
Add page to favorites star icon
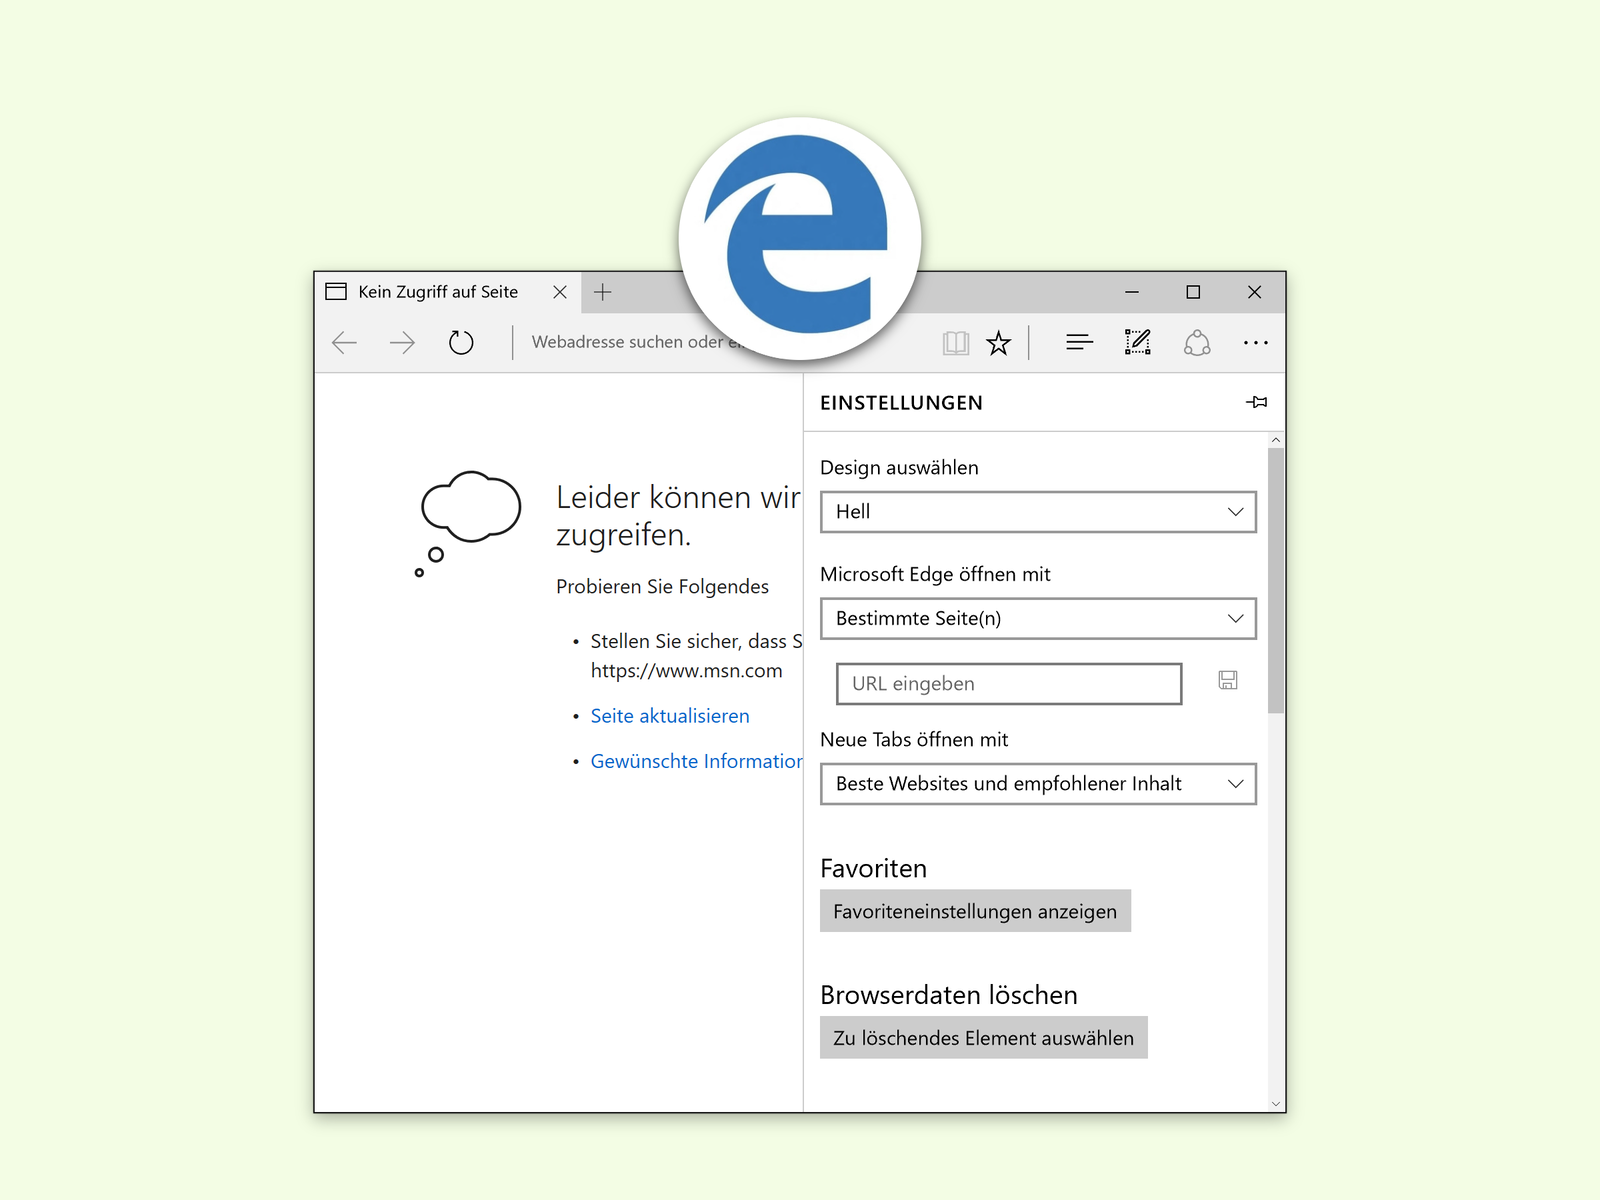pyautogui.click(x=998, y=343)
